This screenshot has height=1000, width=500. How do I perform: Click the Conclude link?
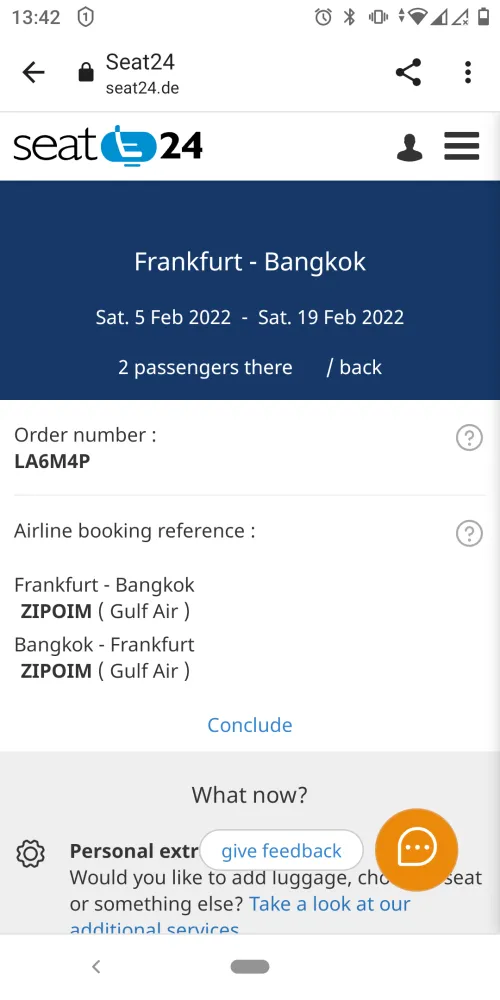coord(250,724)
